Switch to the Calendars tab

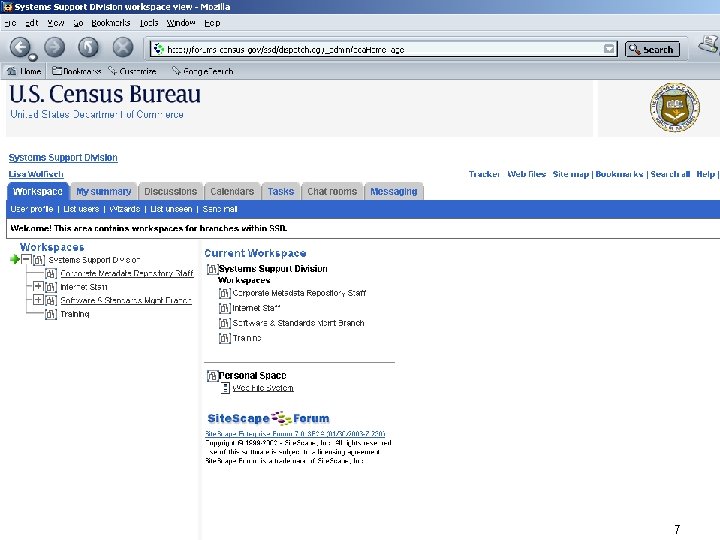tap(232, 191)
